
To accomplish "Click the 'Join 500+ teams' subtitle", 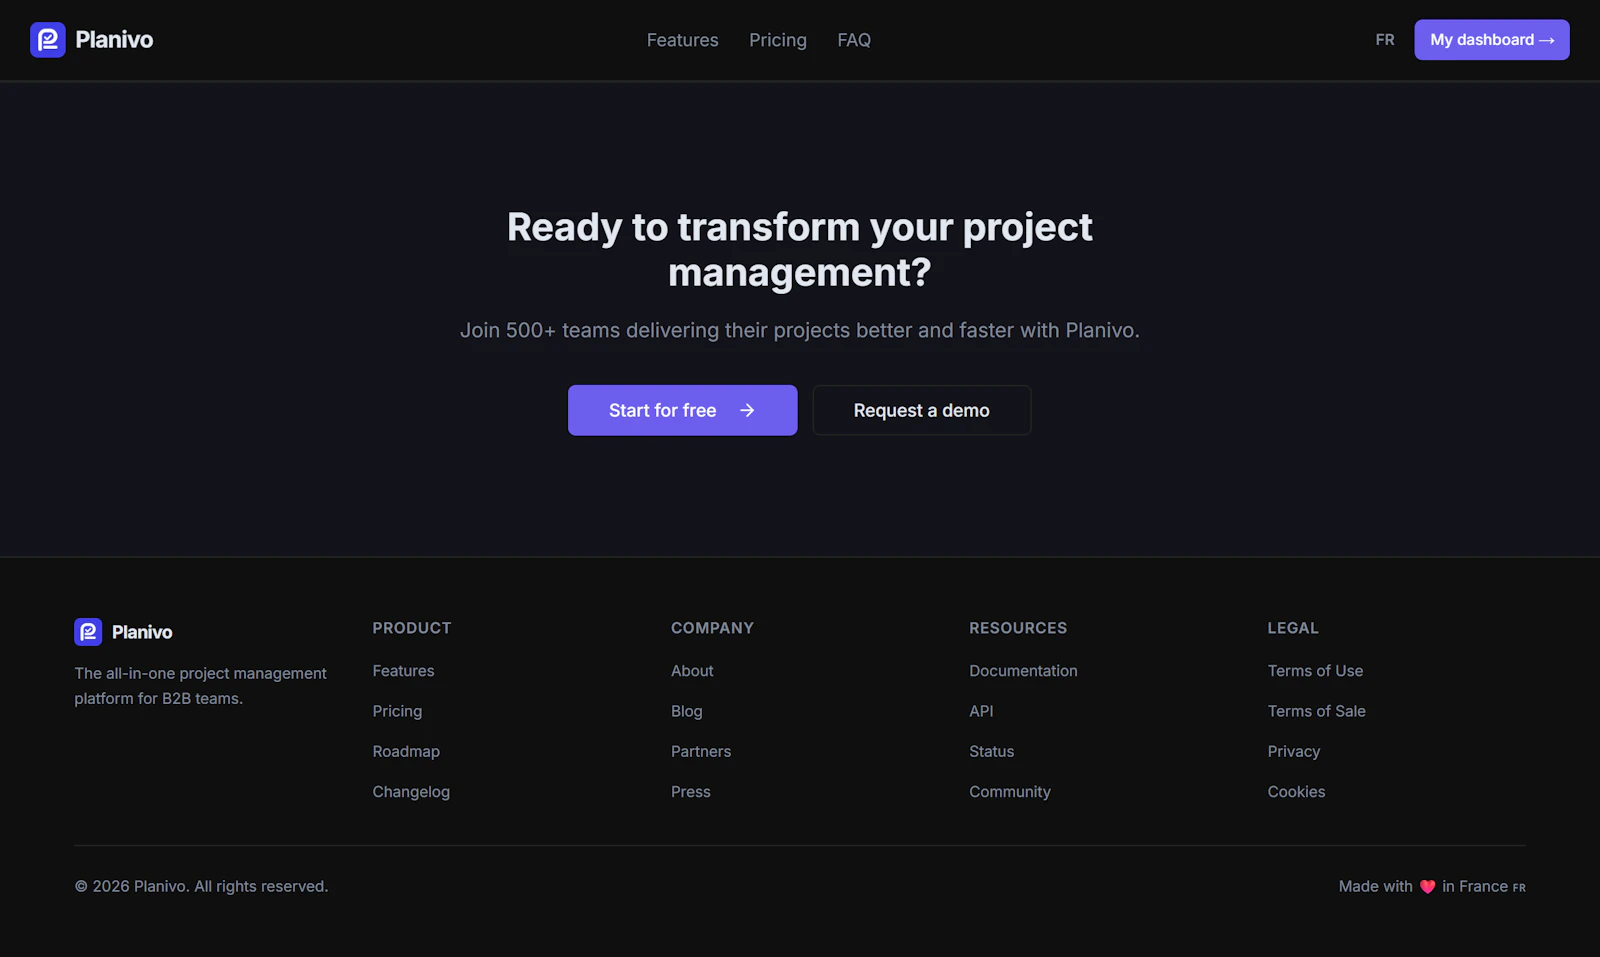I will [800, 330].
